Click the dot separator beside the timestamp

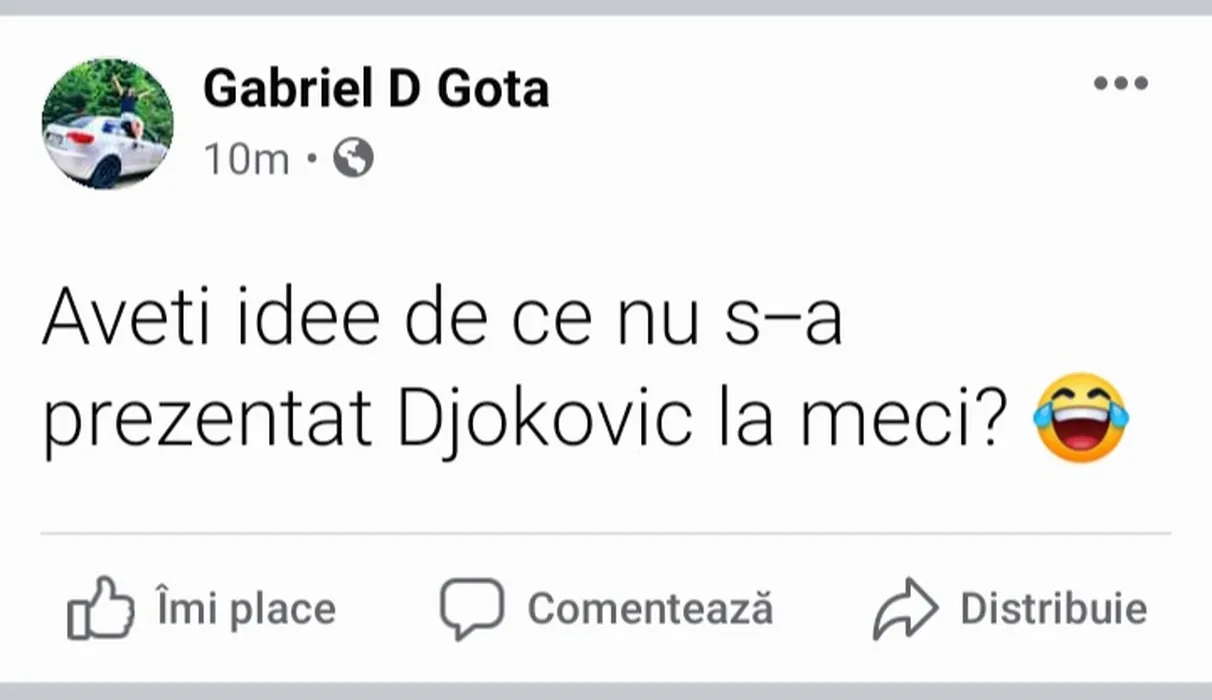(311, 158)
